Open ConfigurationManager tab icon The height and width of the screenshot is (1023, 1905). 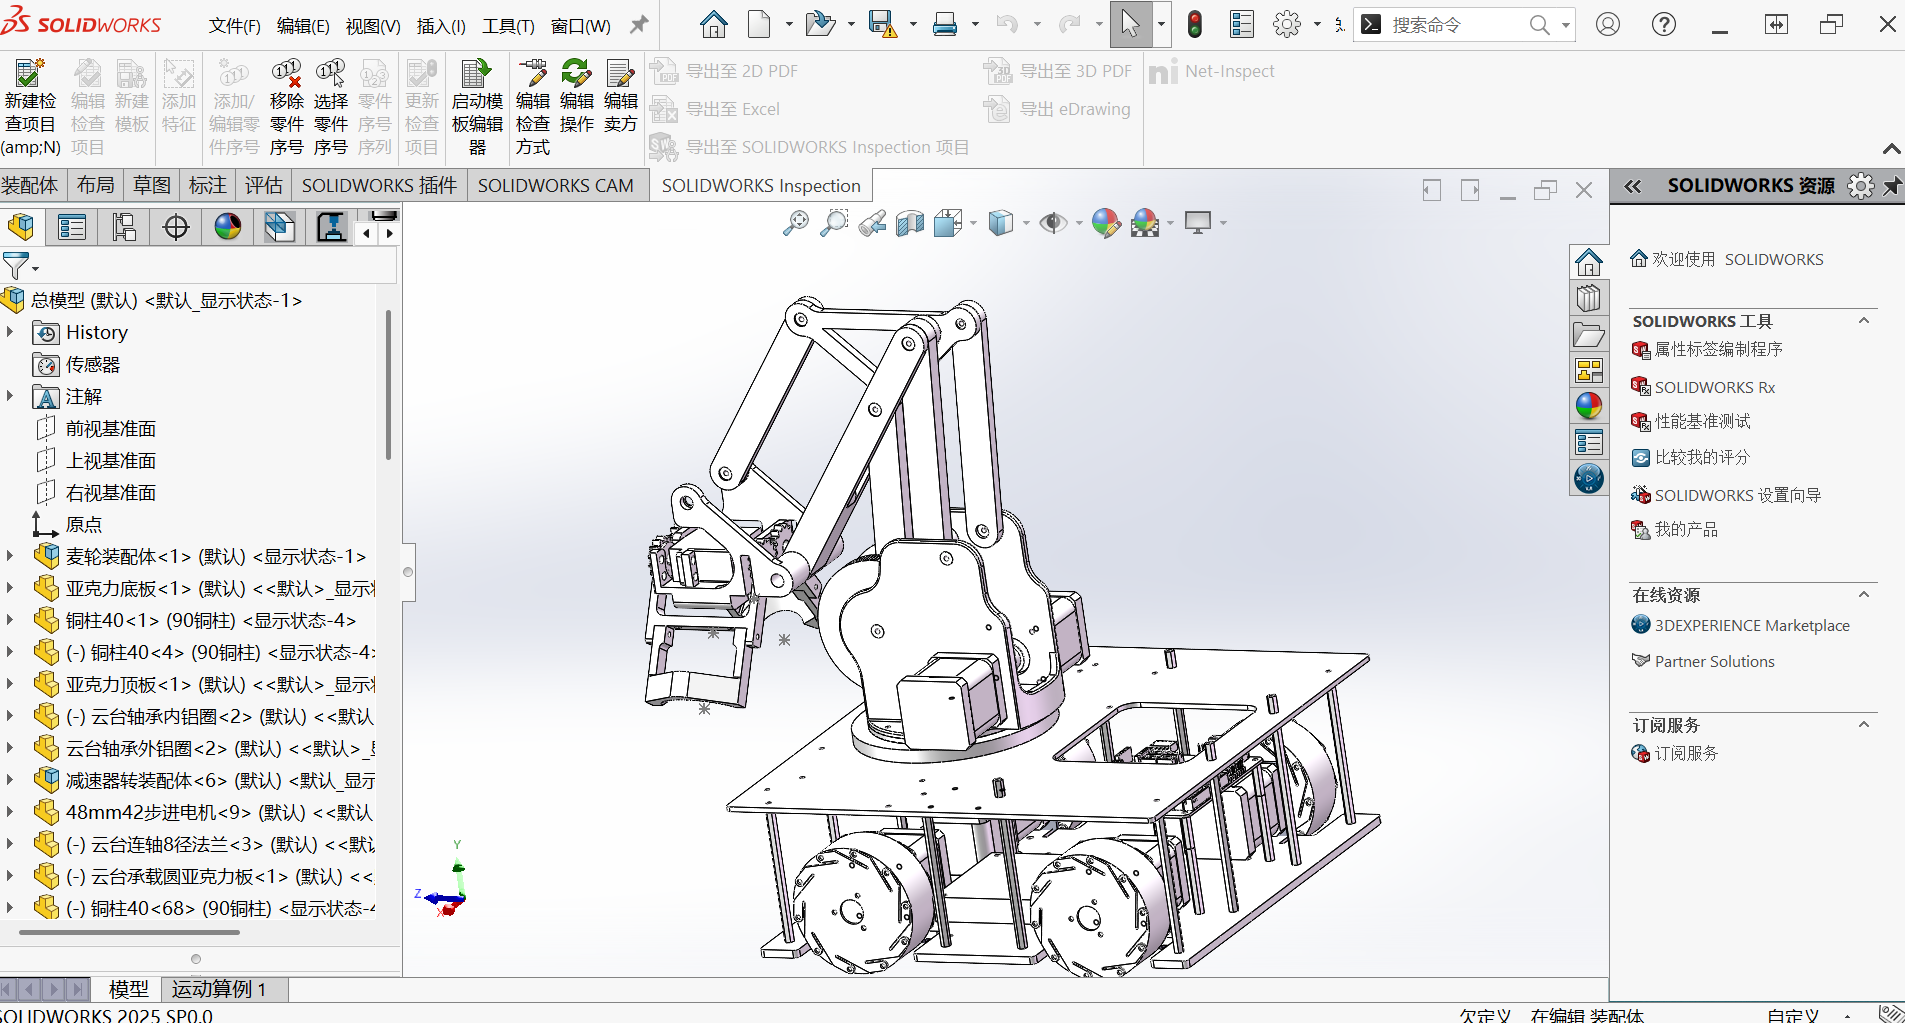[124, 227]
